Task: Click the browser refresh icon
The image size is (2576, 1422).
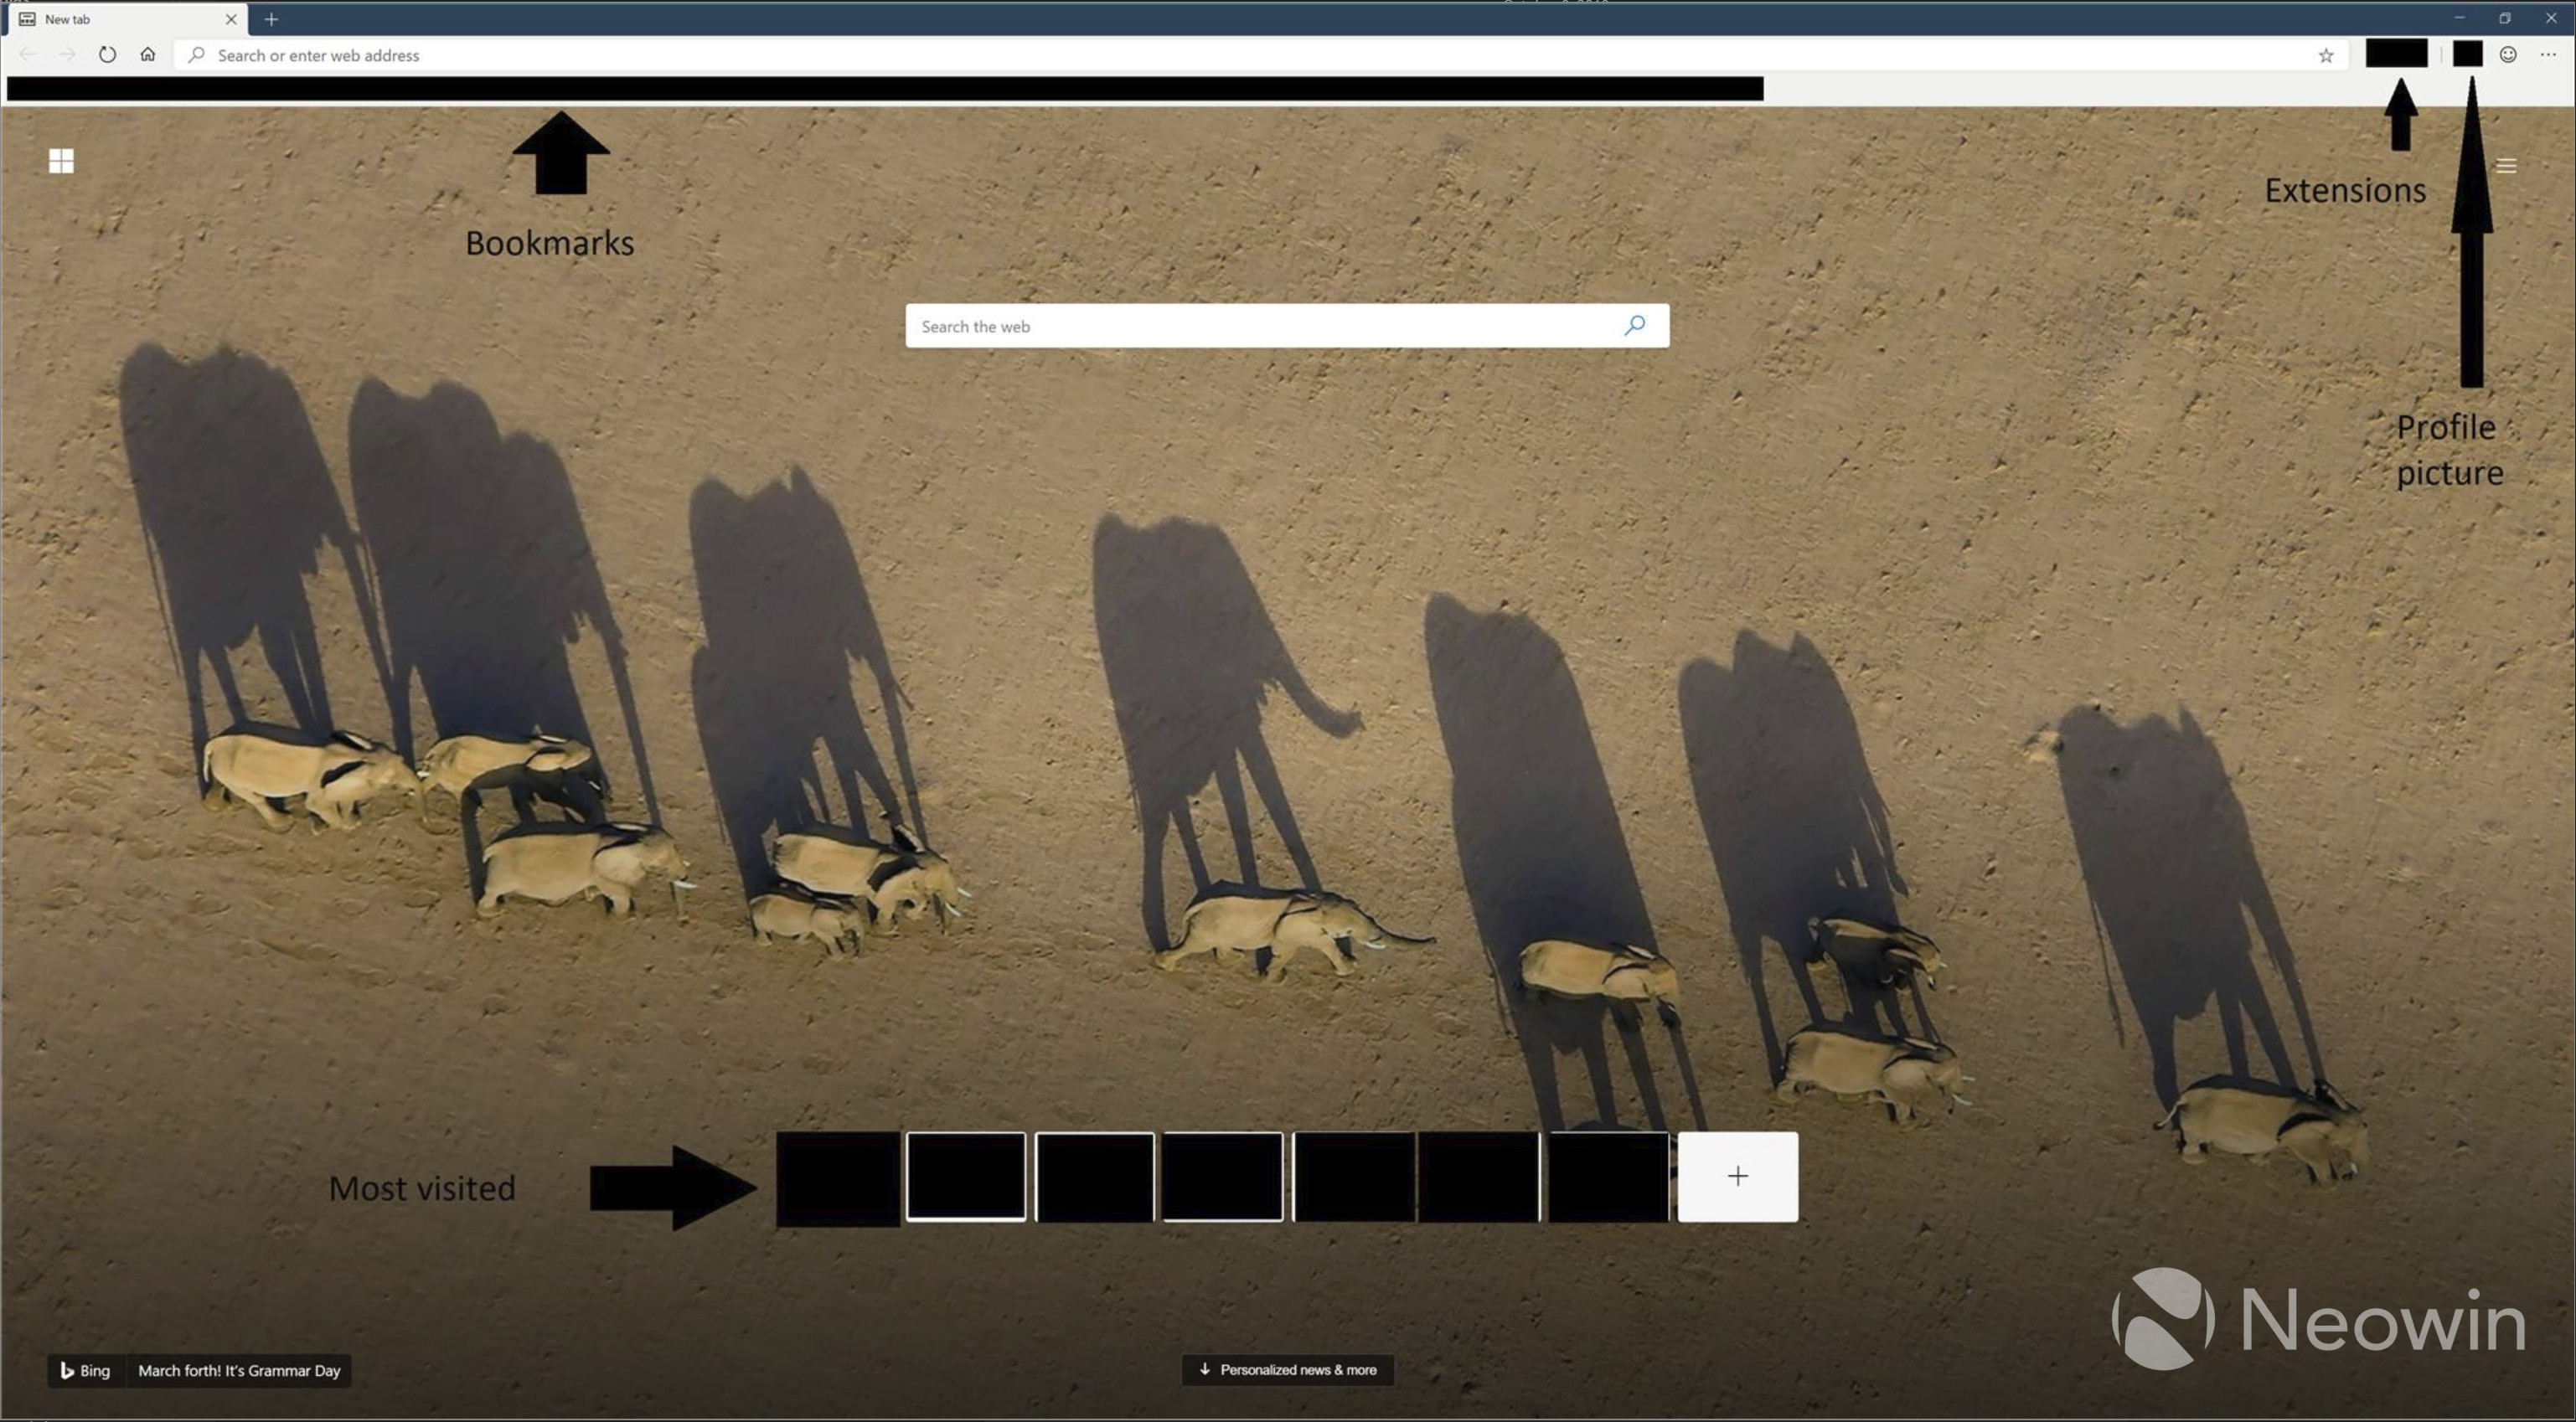Action: coord(107,54)
